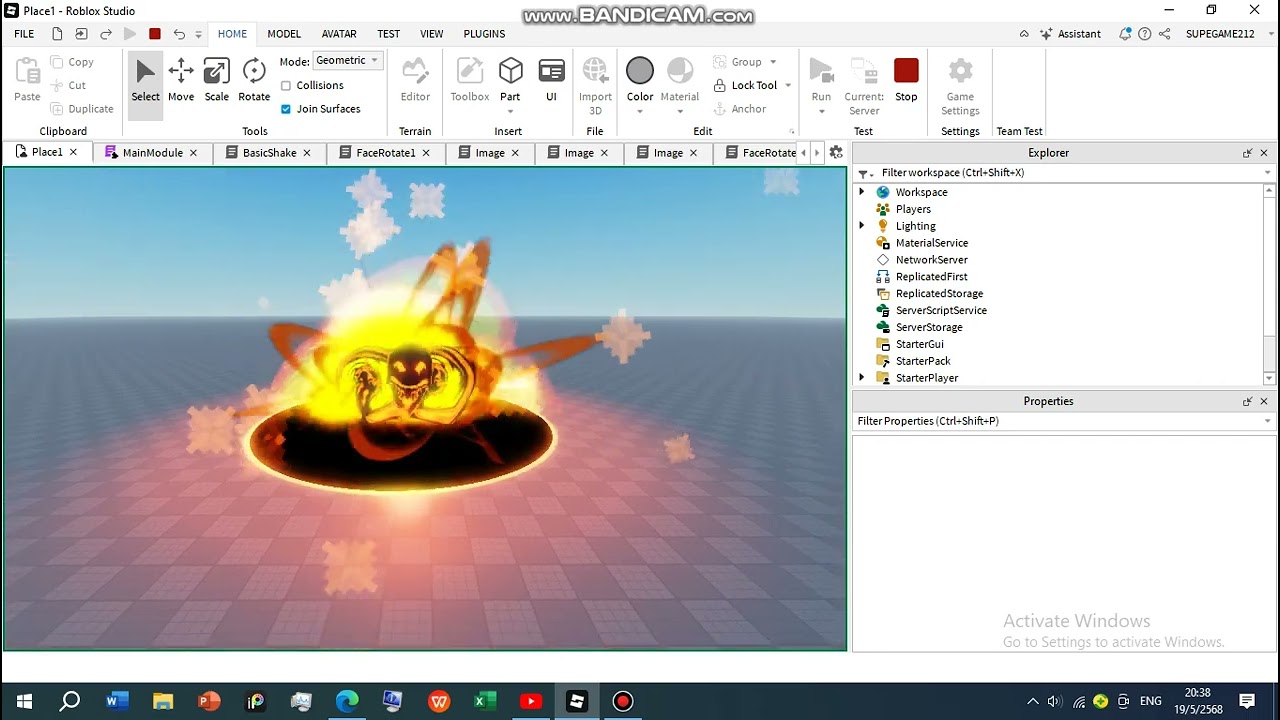
Task: Select ReplicatedStorage in Explorer
Action: (939, 294)
